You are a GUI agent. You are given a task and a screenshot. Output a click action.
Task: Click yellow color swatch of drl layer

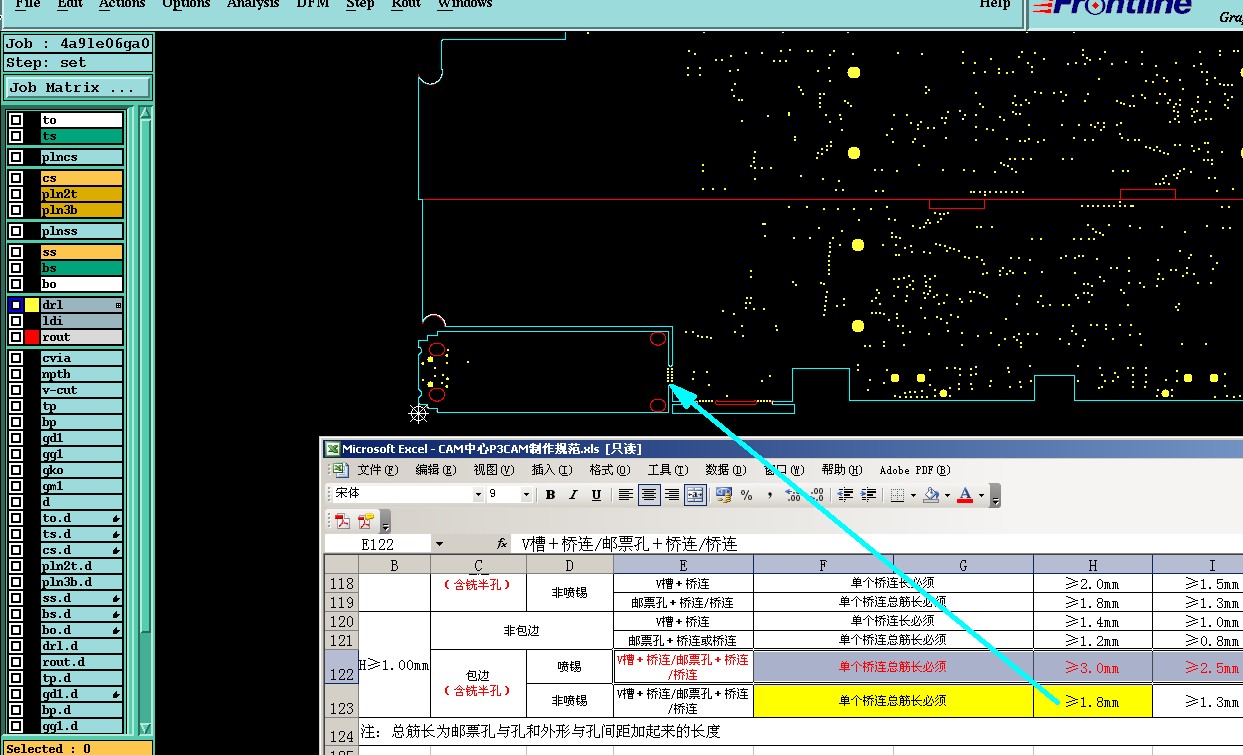coord(32,305)
